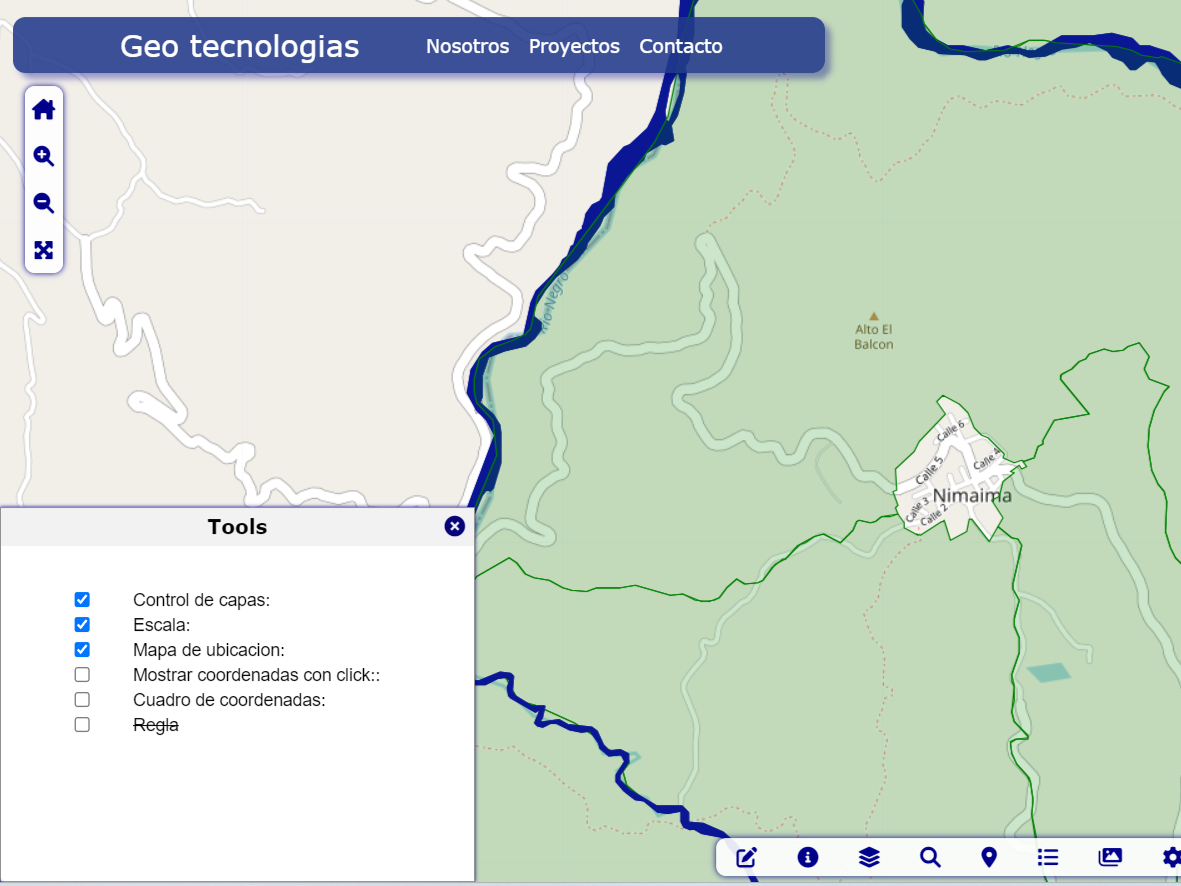Zoom out with the magnifier minus icon
Screen dimensions: 1181x886
[43, 204]
